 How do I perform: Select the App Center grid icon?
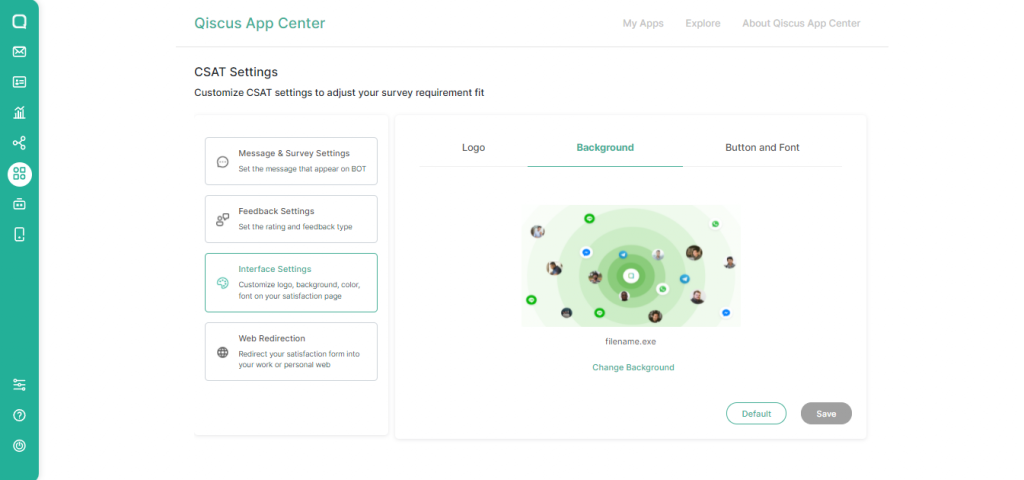[19, 174]
